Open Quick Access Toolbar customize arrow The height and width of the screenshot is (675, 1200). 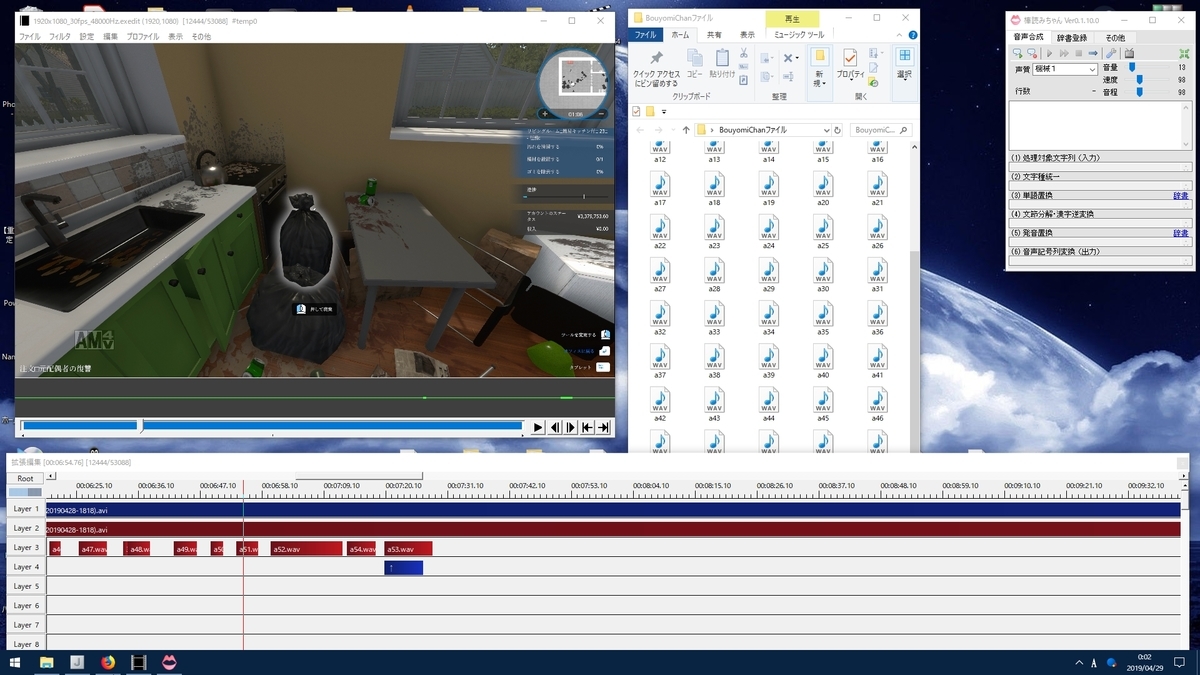[x=664, y=111]
